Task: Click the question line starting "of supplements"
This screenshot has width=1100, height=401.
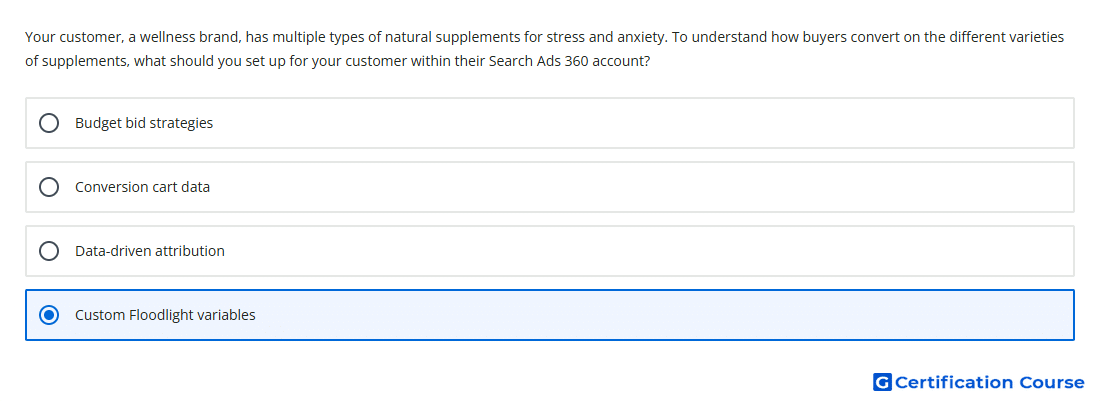Action: pyautogui.click(x=337, y=61)
